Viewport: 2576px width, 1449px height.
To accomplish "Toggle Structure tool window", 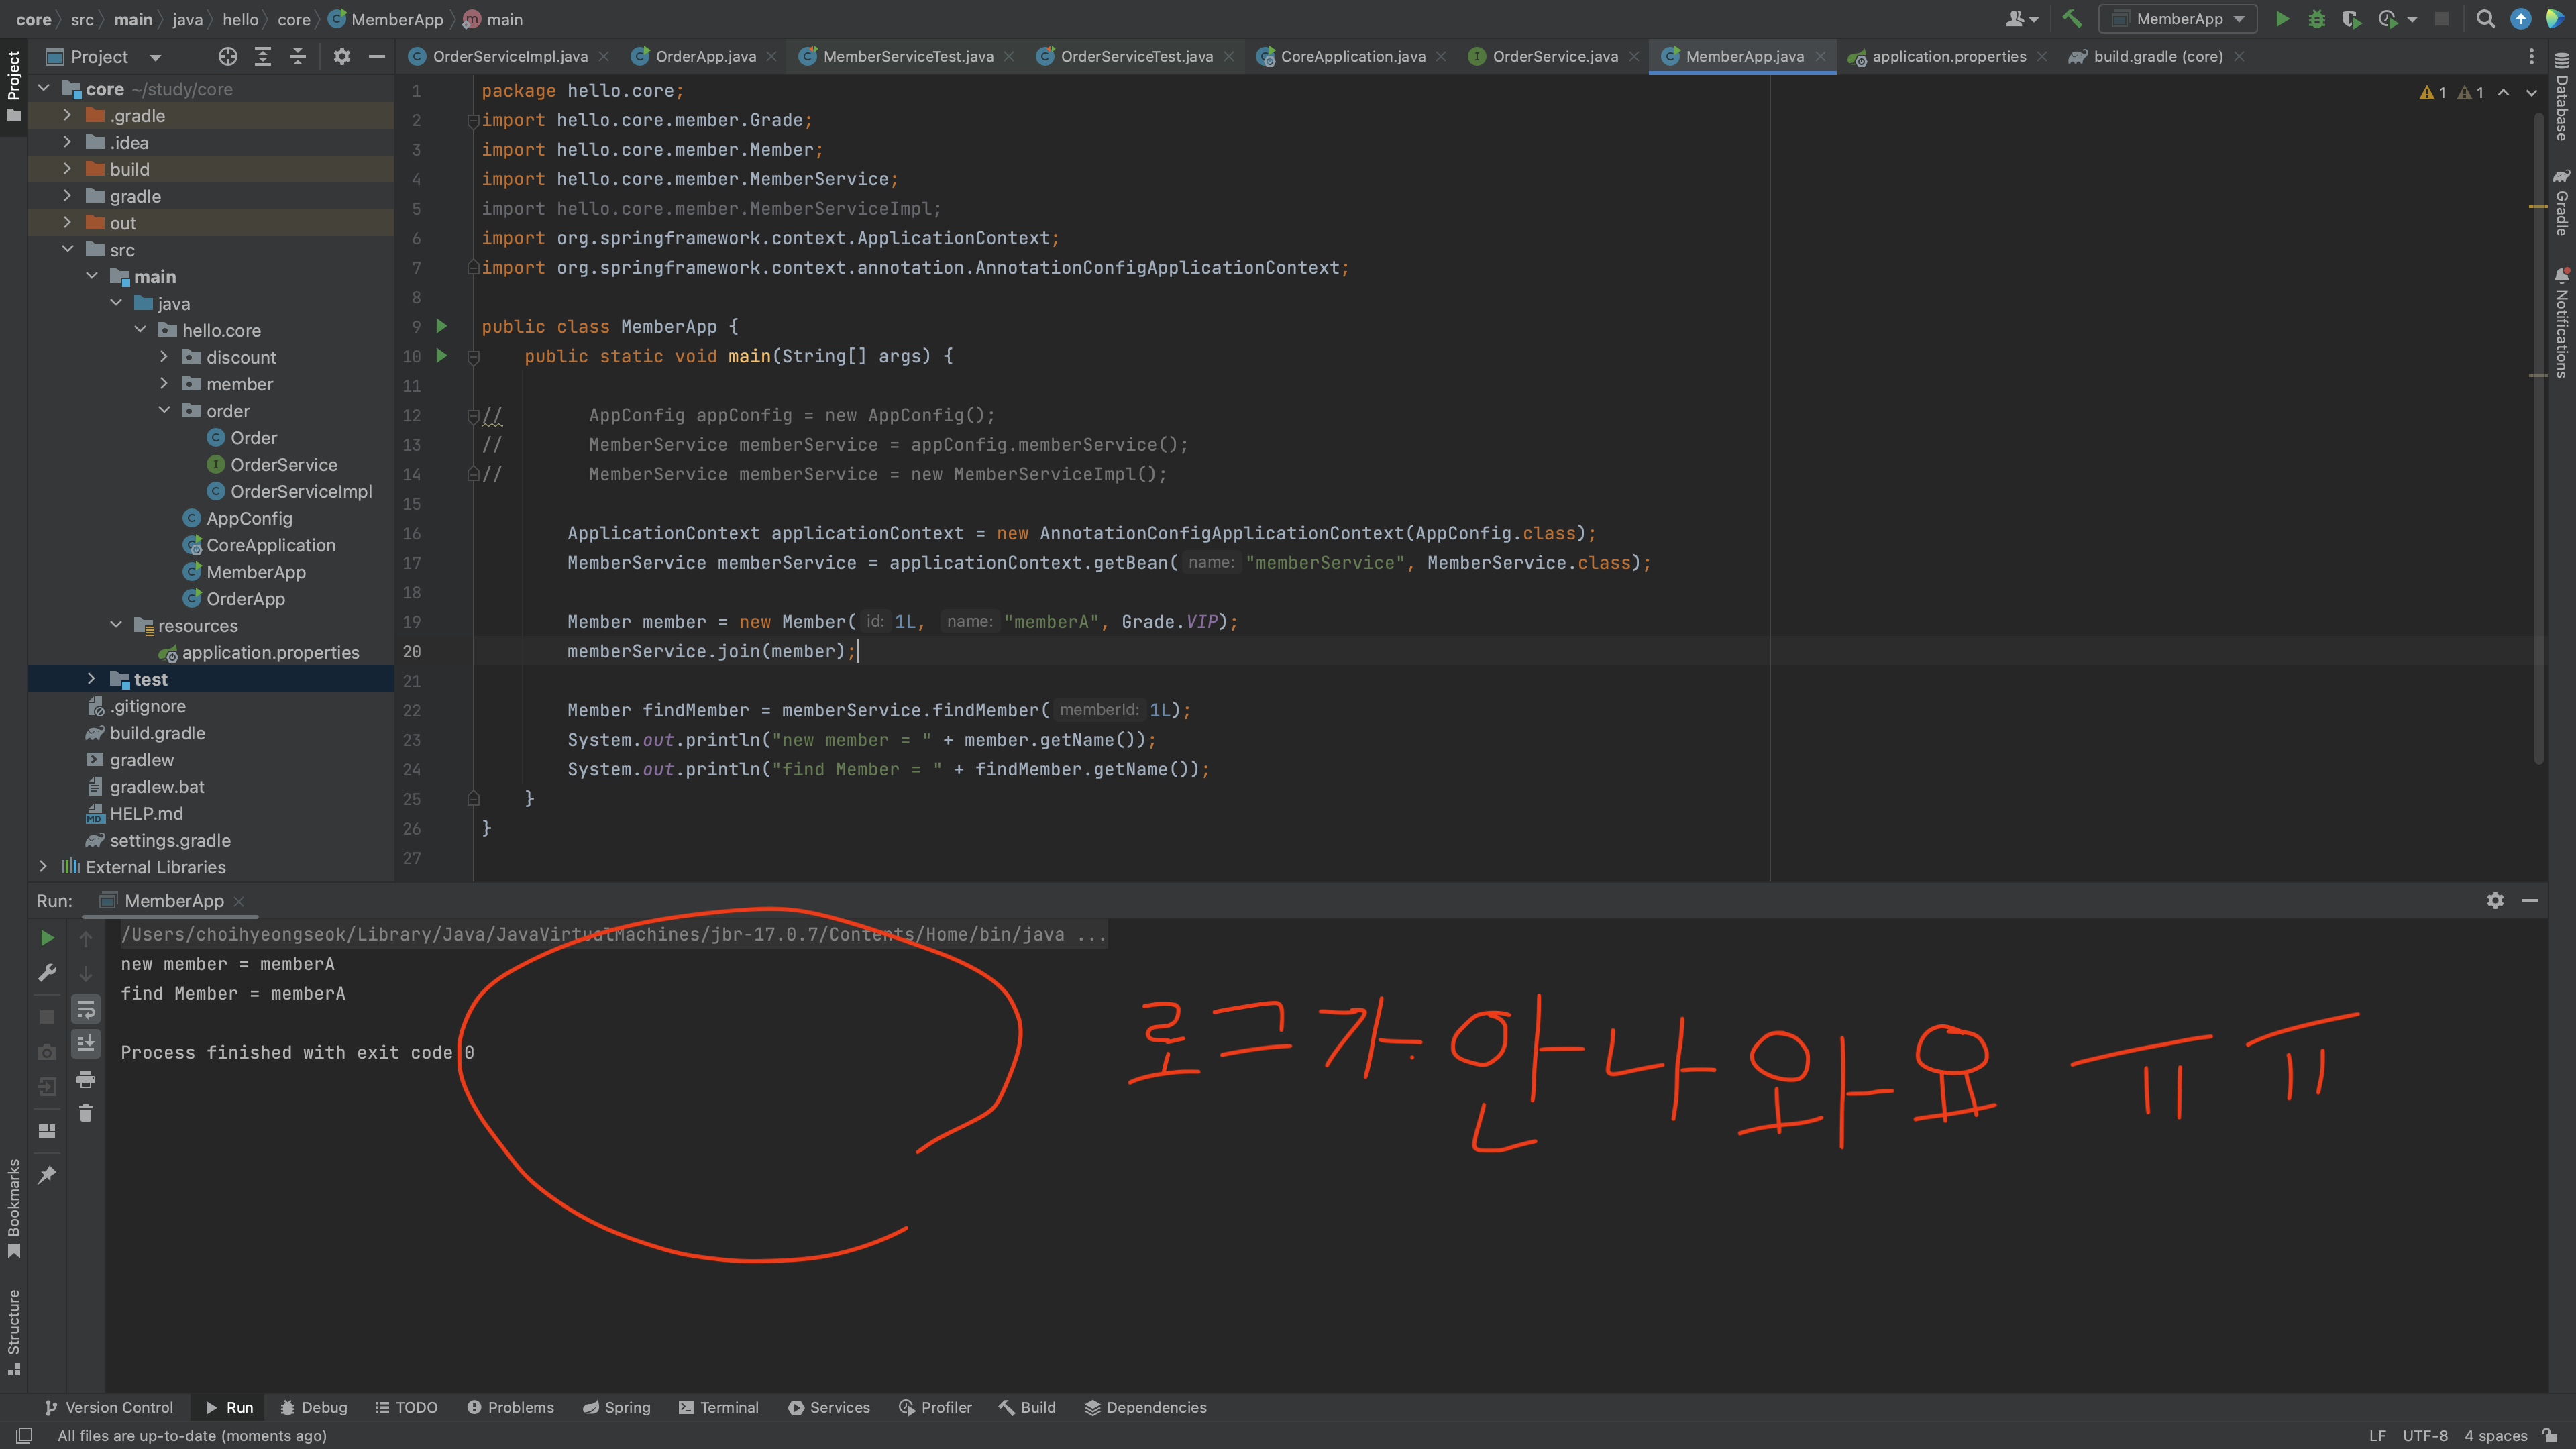I will coord(14,1332).
